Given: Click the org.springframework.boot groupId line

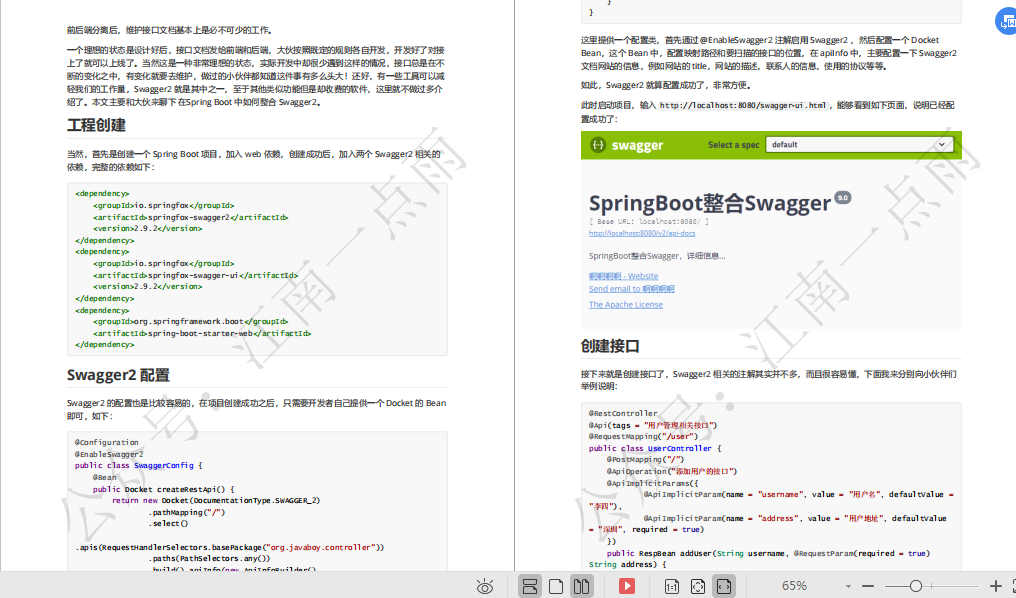Looking at the screenshot, I should [x=190, y=321].
